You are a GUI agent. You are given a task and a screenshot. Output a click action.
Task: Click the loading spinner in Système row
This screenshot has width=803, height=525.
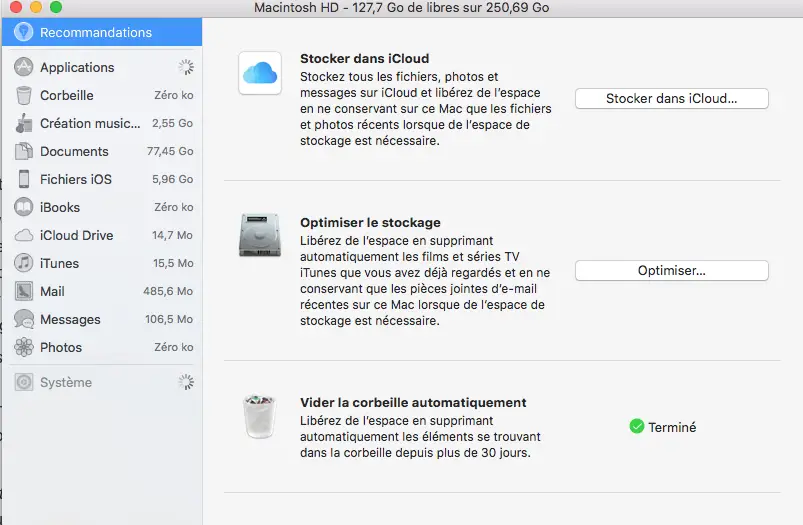click(186, 382)
